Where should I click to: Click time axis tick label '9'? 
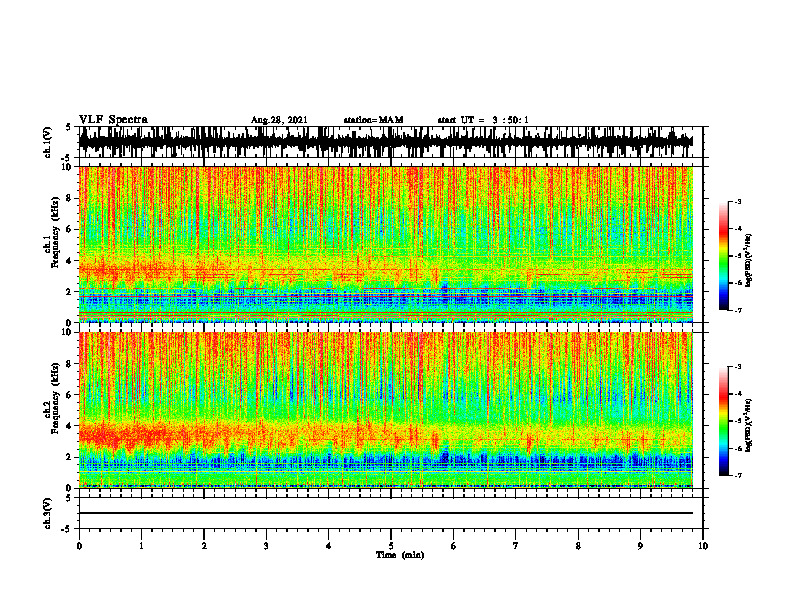pos(640,546)
